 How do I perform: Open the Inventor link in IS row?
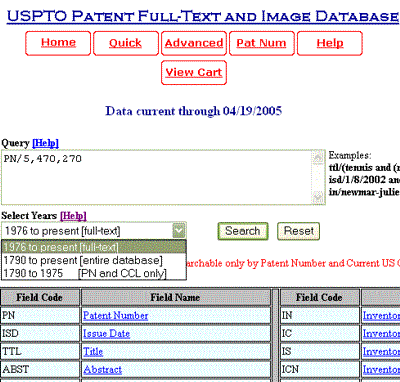tap(381, 351)
